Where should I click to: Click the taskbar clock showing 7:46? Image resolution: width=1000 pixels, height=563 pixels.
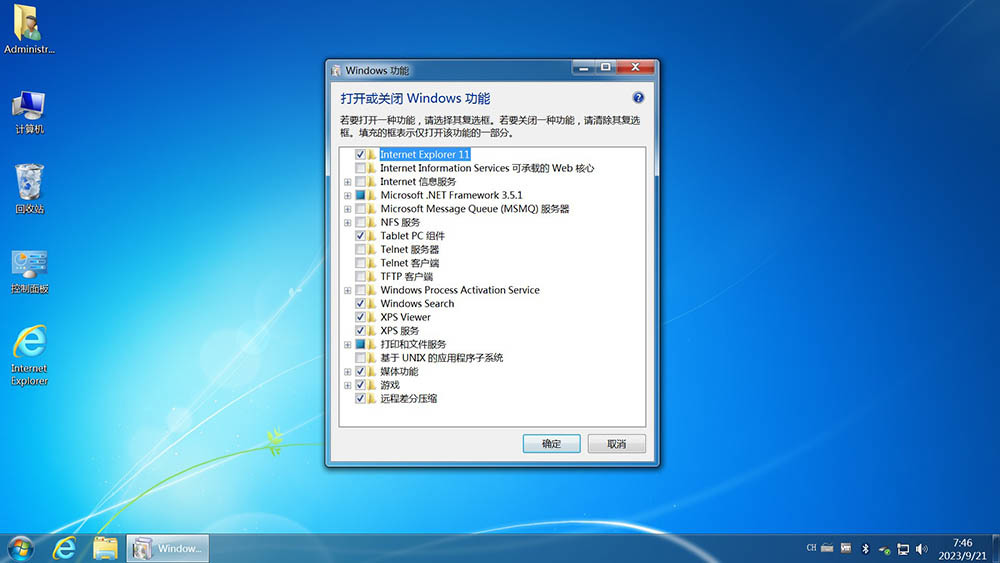tap(962, 548)
